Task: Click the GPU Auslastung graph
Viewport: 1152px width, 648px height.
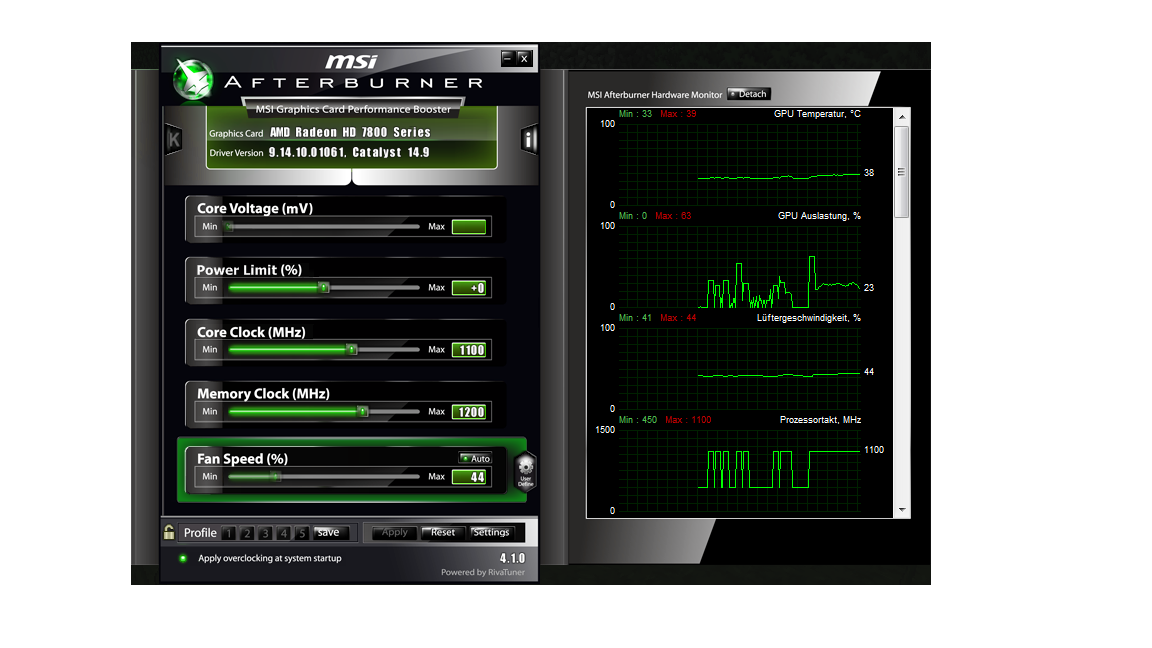Action: click(739, 266)
